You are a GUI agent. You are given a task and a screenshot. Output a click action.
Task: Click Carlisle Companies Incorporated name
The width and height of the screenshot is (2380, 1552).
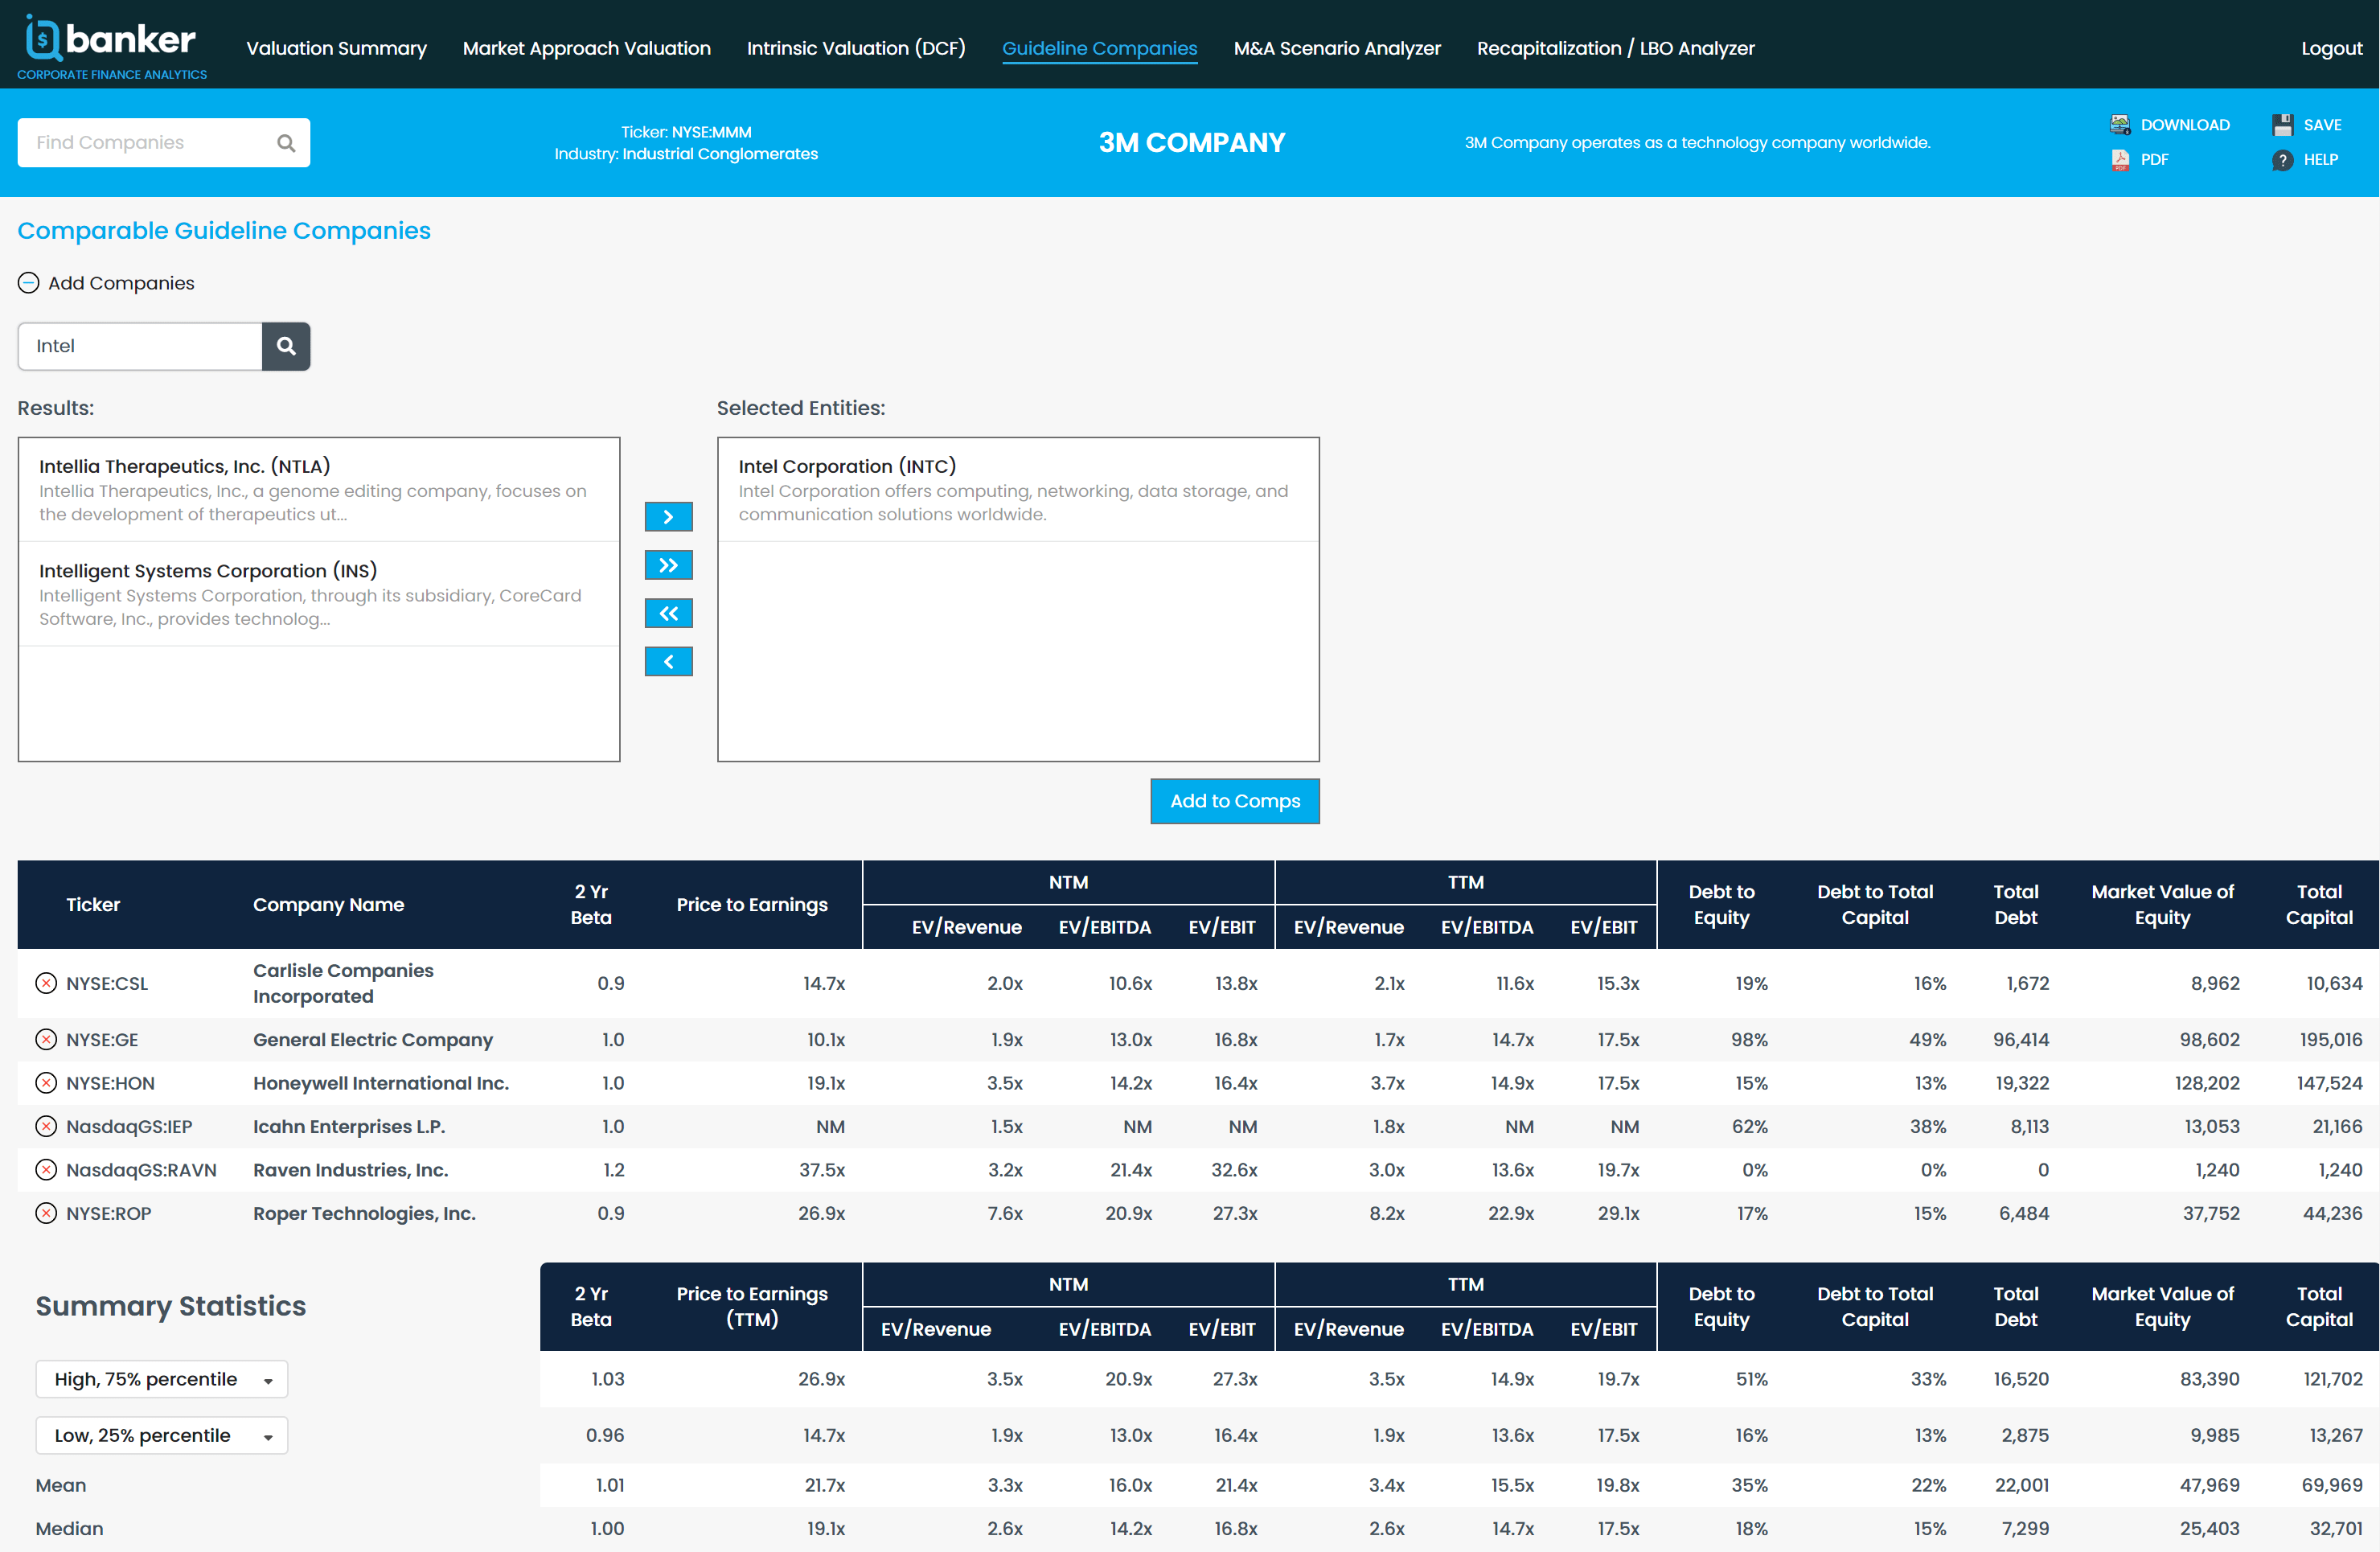[343, 983]
